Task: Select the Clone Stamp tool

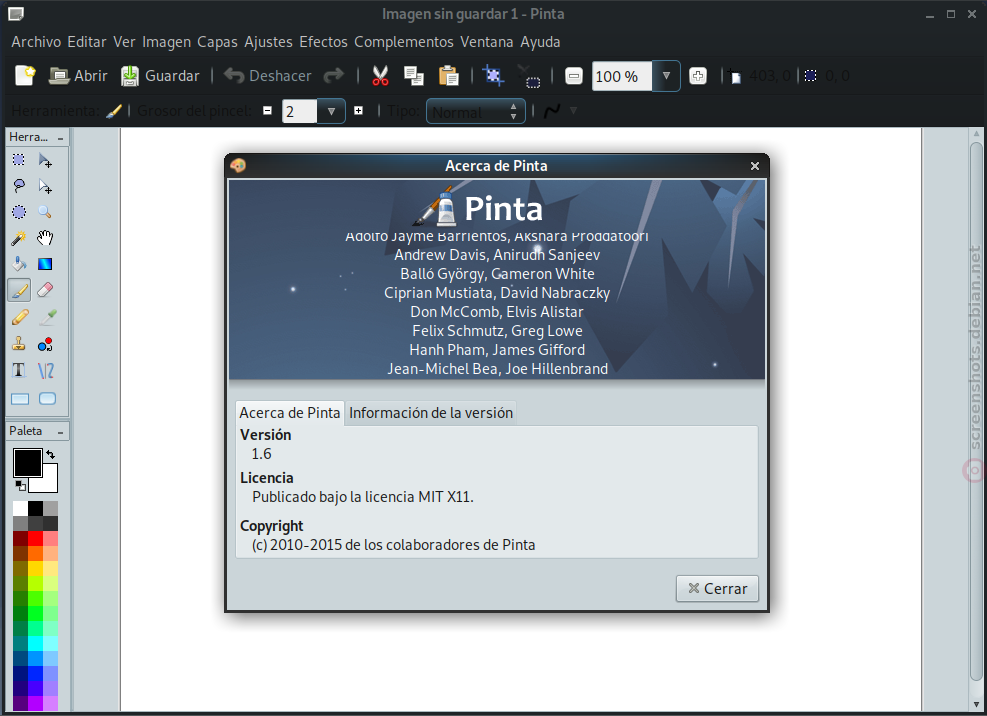Action: (19, 344)
